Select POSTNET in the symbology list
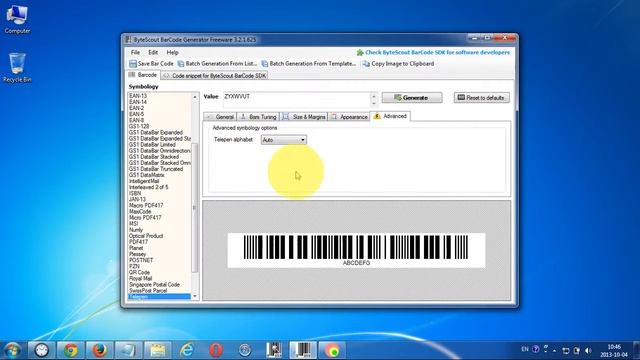This screenshot has height=360, width=640. pyautogui.click(x=141, y=260)
